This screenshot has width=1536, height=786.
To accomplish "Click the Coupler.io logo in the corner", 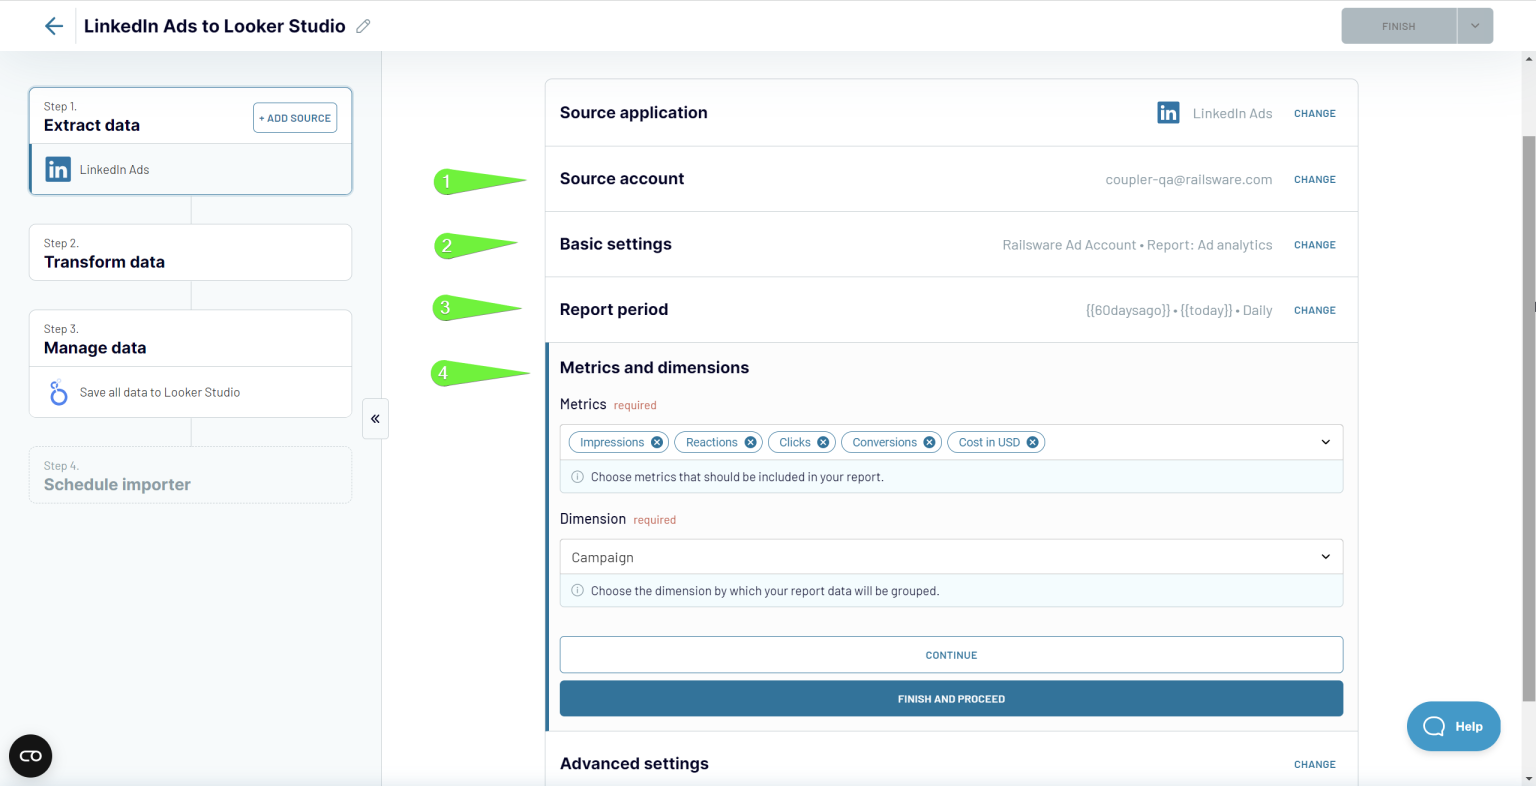I will point(30,756).
